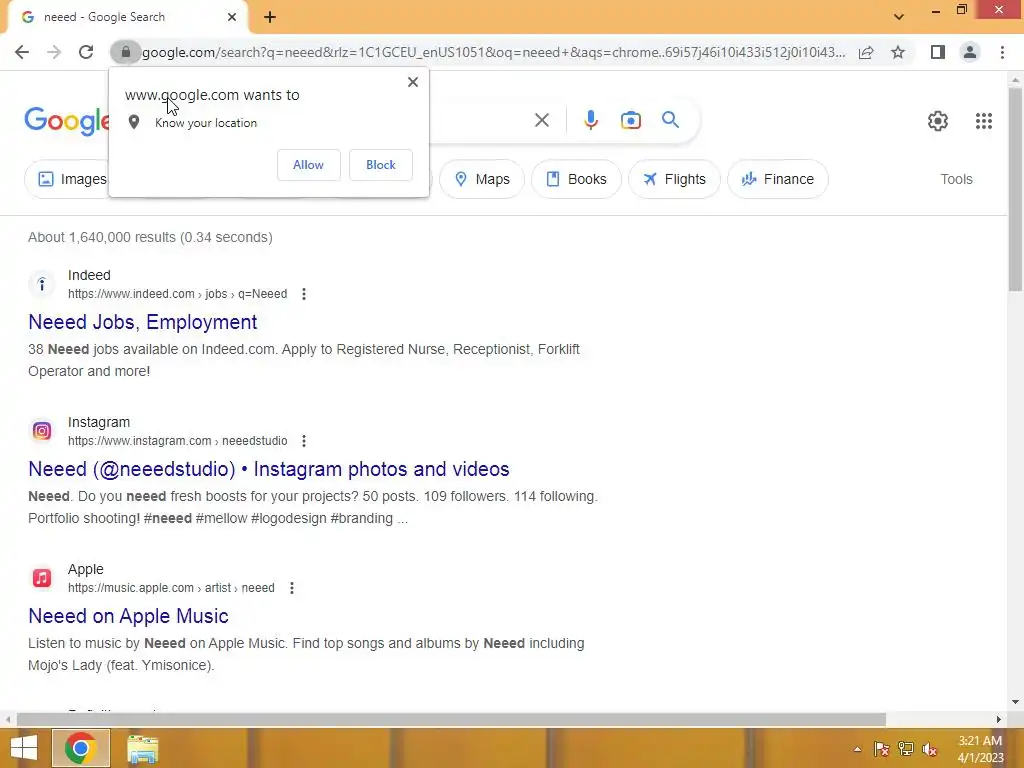Image resolution: width=1024 pixels, height=768 pixels.
Task: Open more options for Instagram result
Action: point(304,441)
